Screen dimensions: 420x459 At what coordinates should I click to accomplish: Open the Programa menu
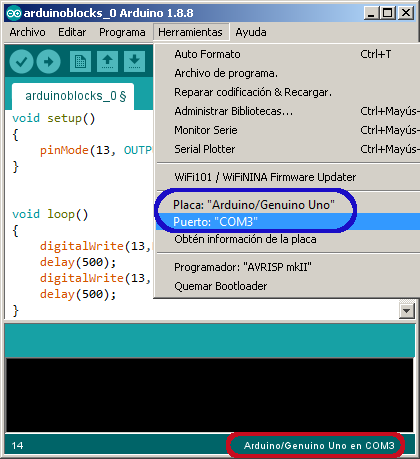(122, 32)
